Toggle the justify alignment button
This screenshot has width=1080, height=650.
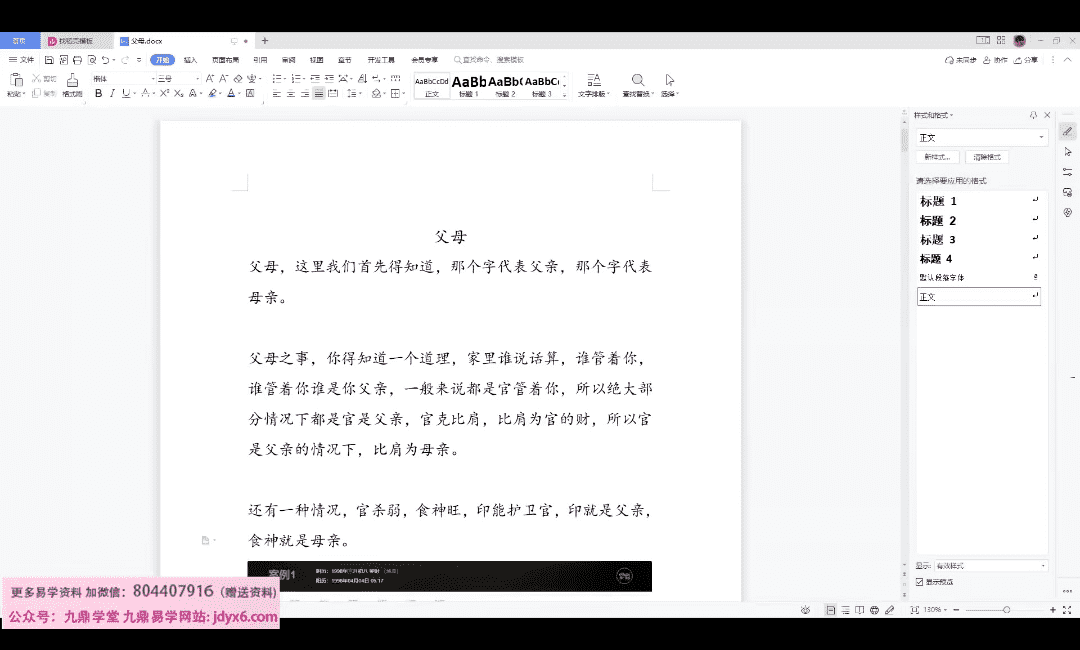tap(319, 94)
